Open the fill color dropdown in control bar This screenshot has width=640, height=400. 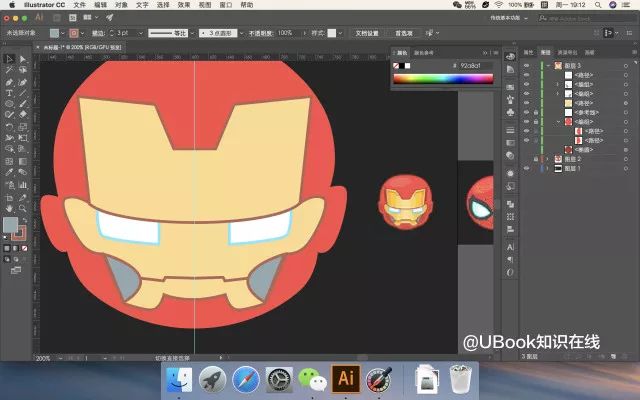62,33
